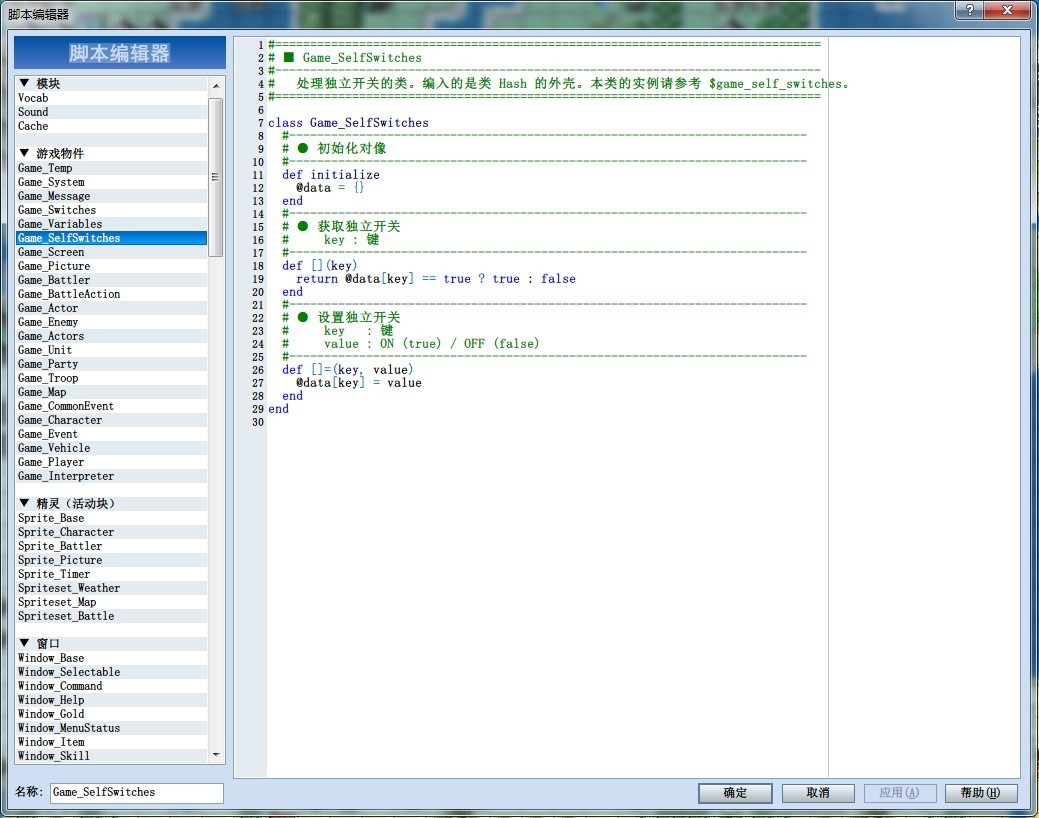The height and width of the screenshot is (818, 1039).
Task: Open the Game_Interpreter script
Action: [x=111, y=476]
